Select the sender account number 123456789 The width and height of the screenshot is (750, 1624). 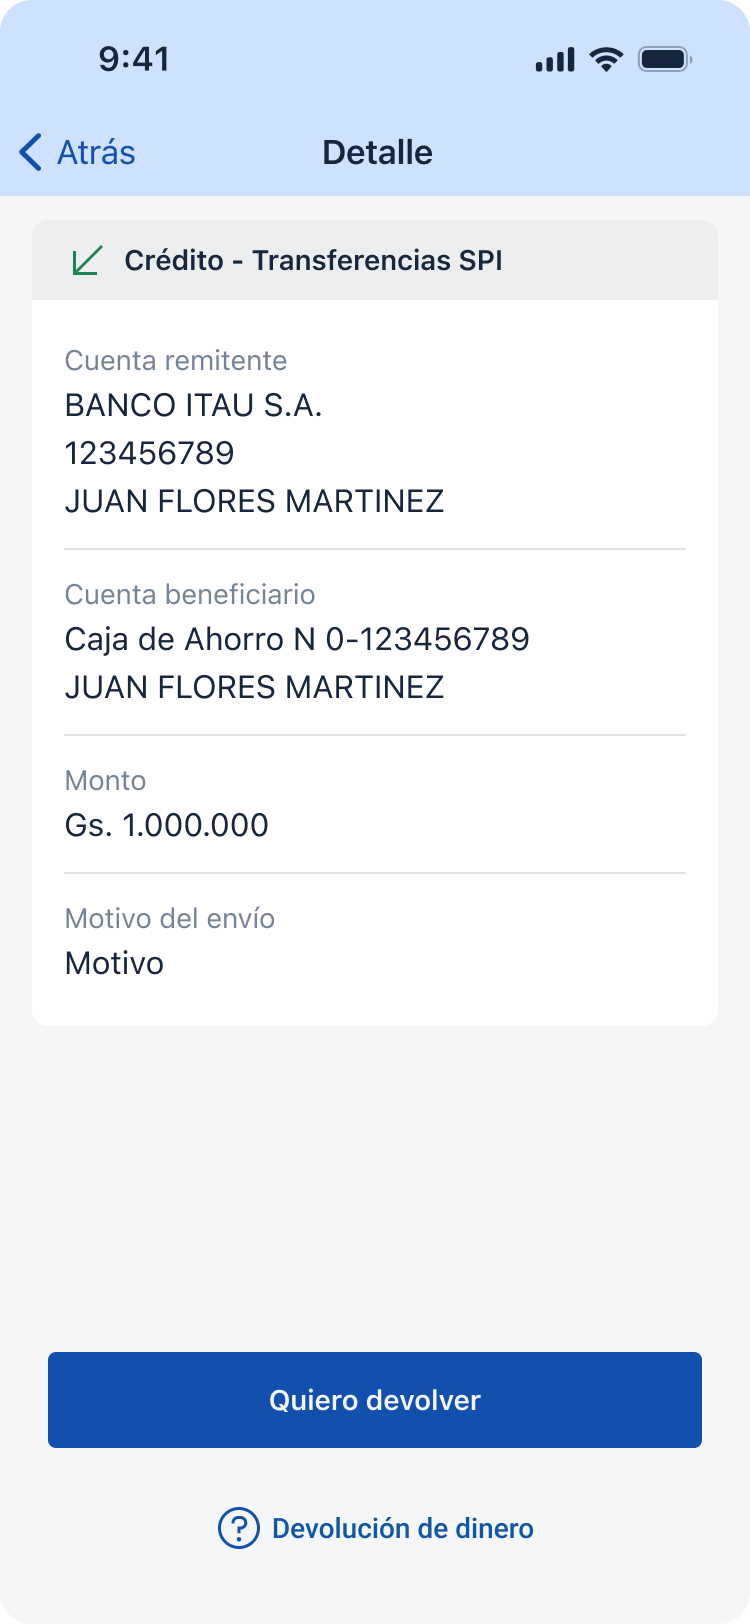(x=149, y=453)
